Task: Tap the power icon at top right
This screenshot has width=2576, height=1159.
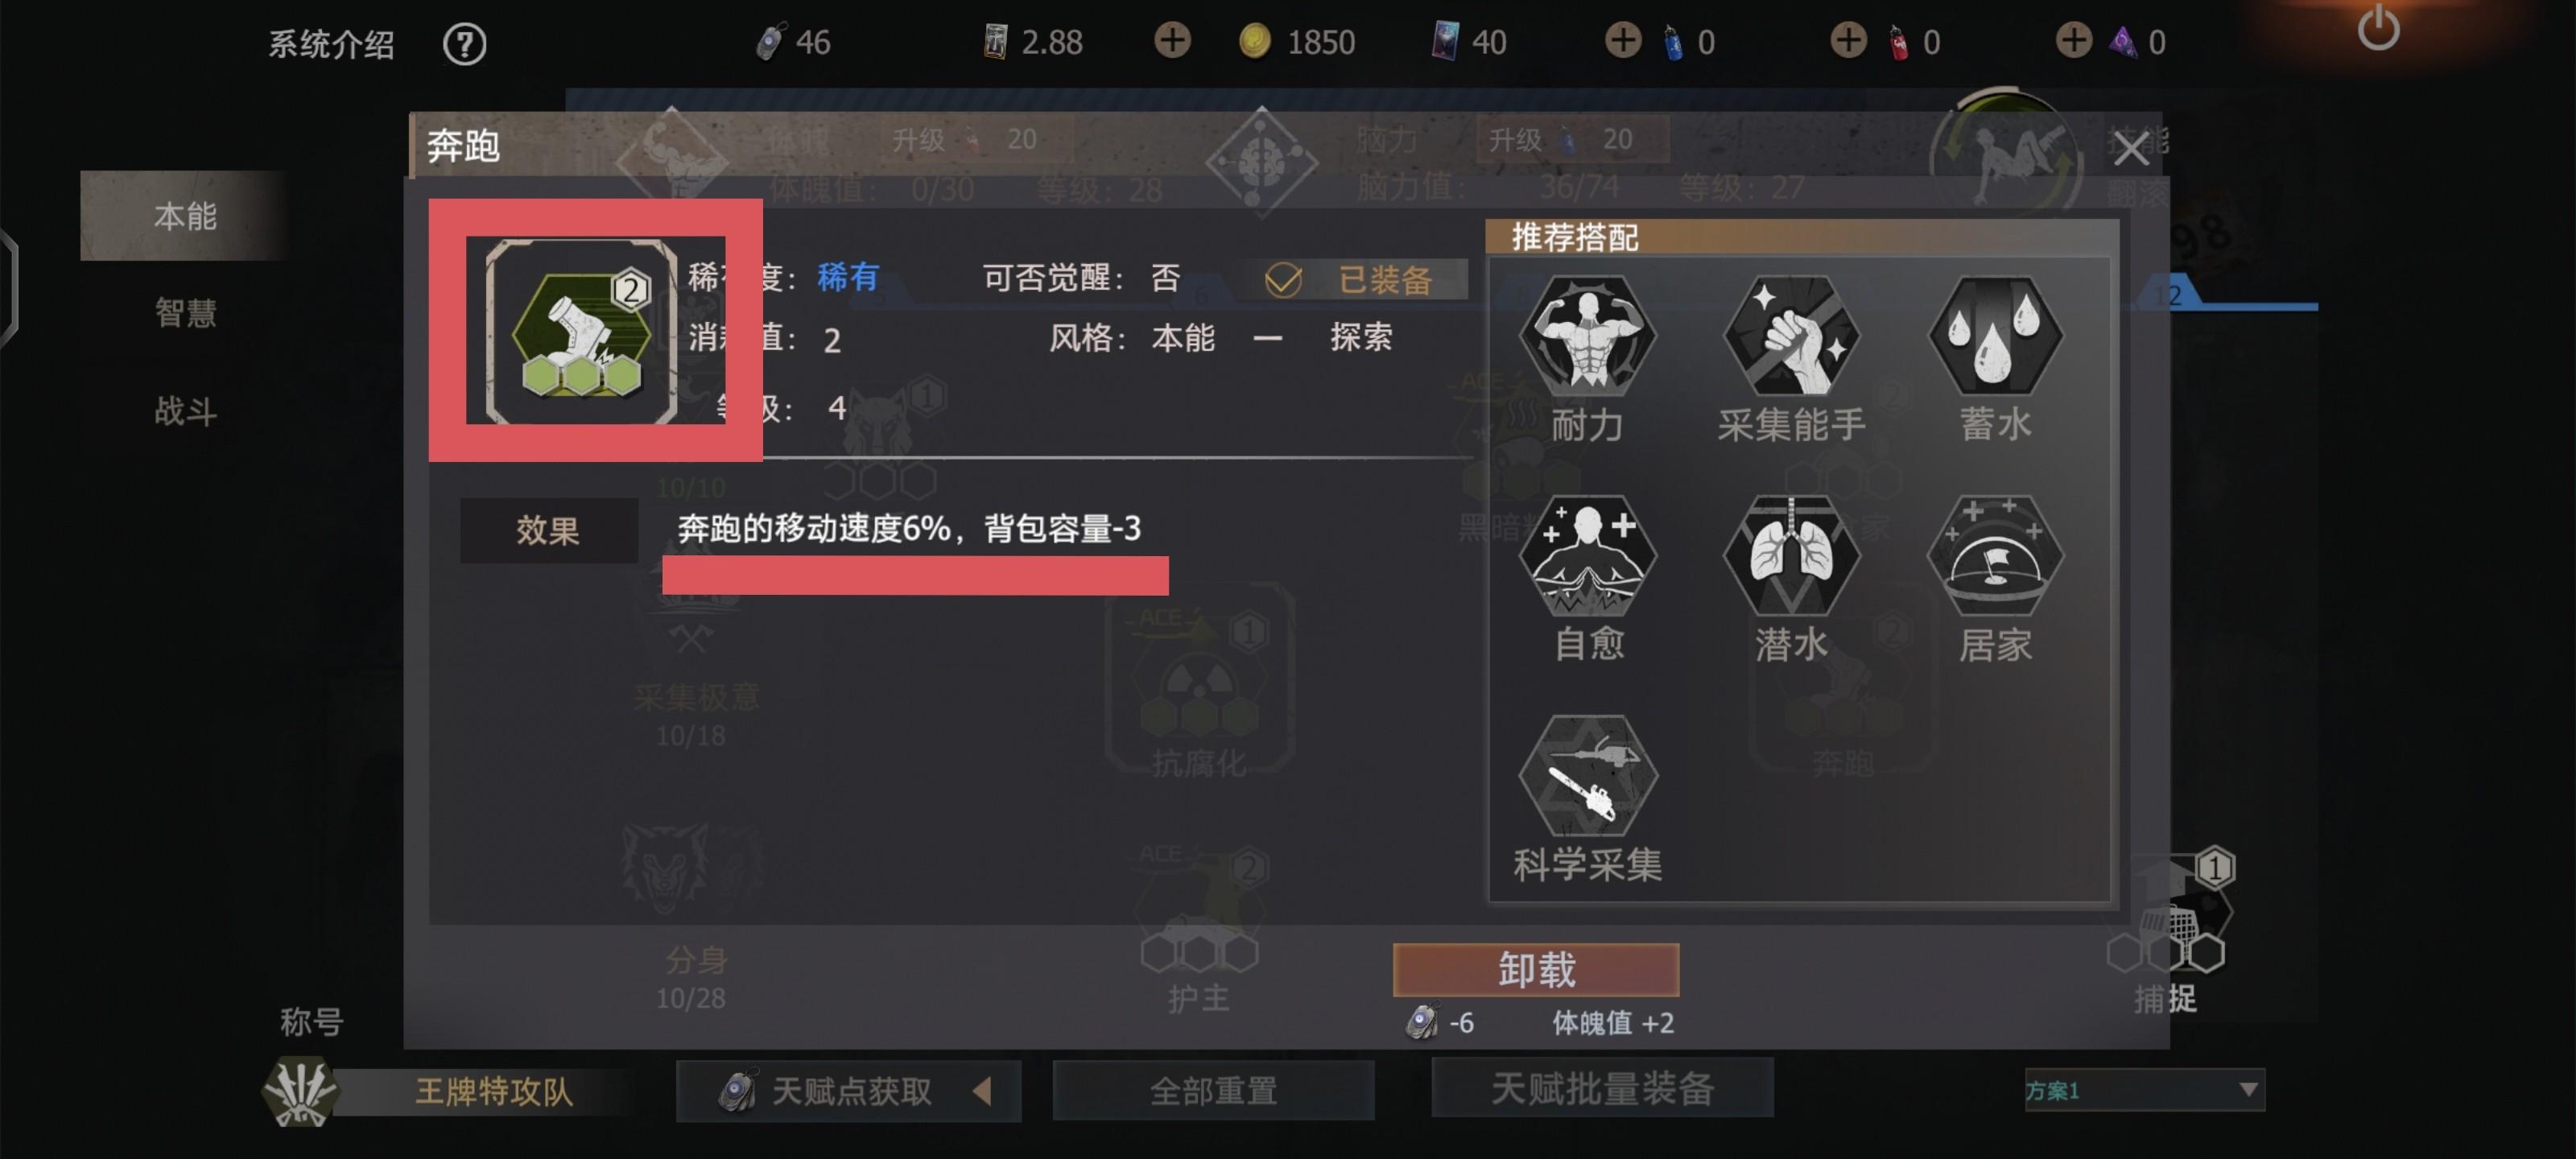Action: coord(2378,28)
